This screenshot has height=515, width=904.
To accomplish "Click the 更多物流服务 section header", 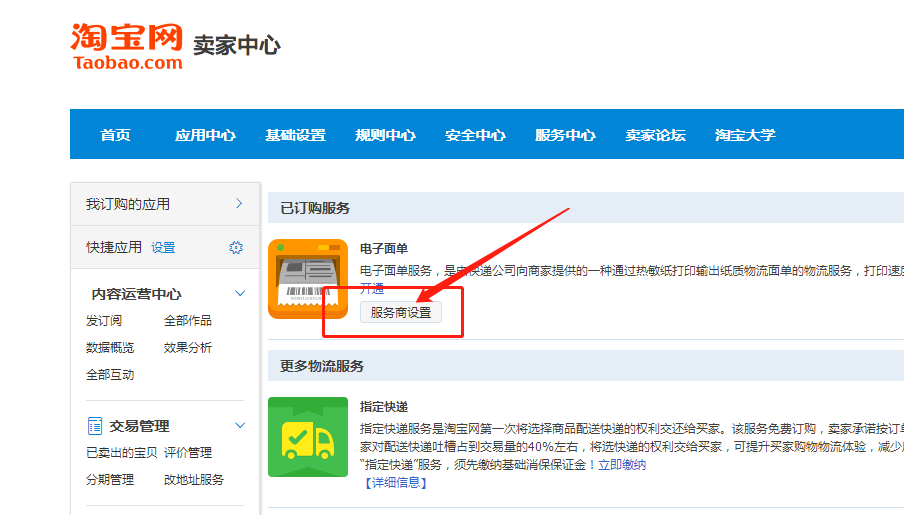I will click(322, 366).
